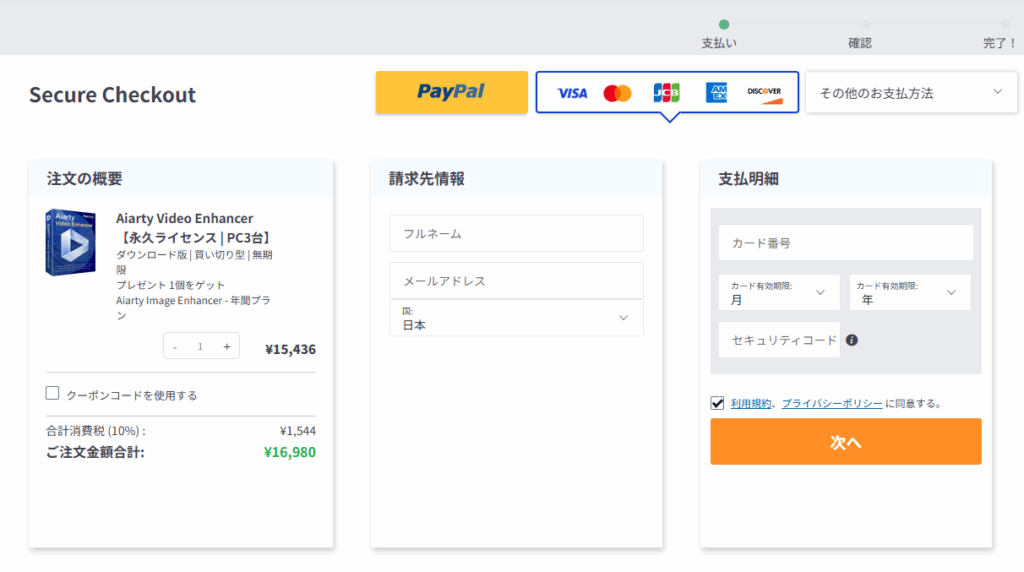1024x572 pixels.
Task: Decrease quantity with the minus button
Action: click(x=175, y=347)
